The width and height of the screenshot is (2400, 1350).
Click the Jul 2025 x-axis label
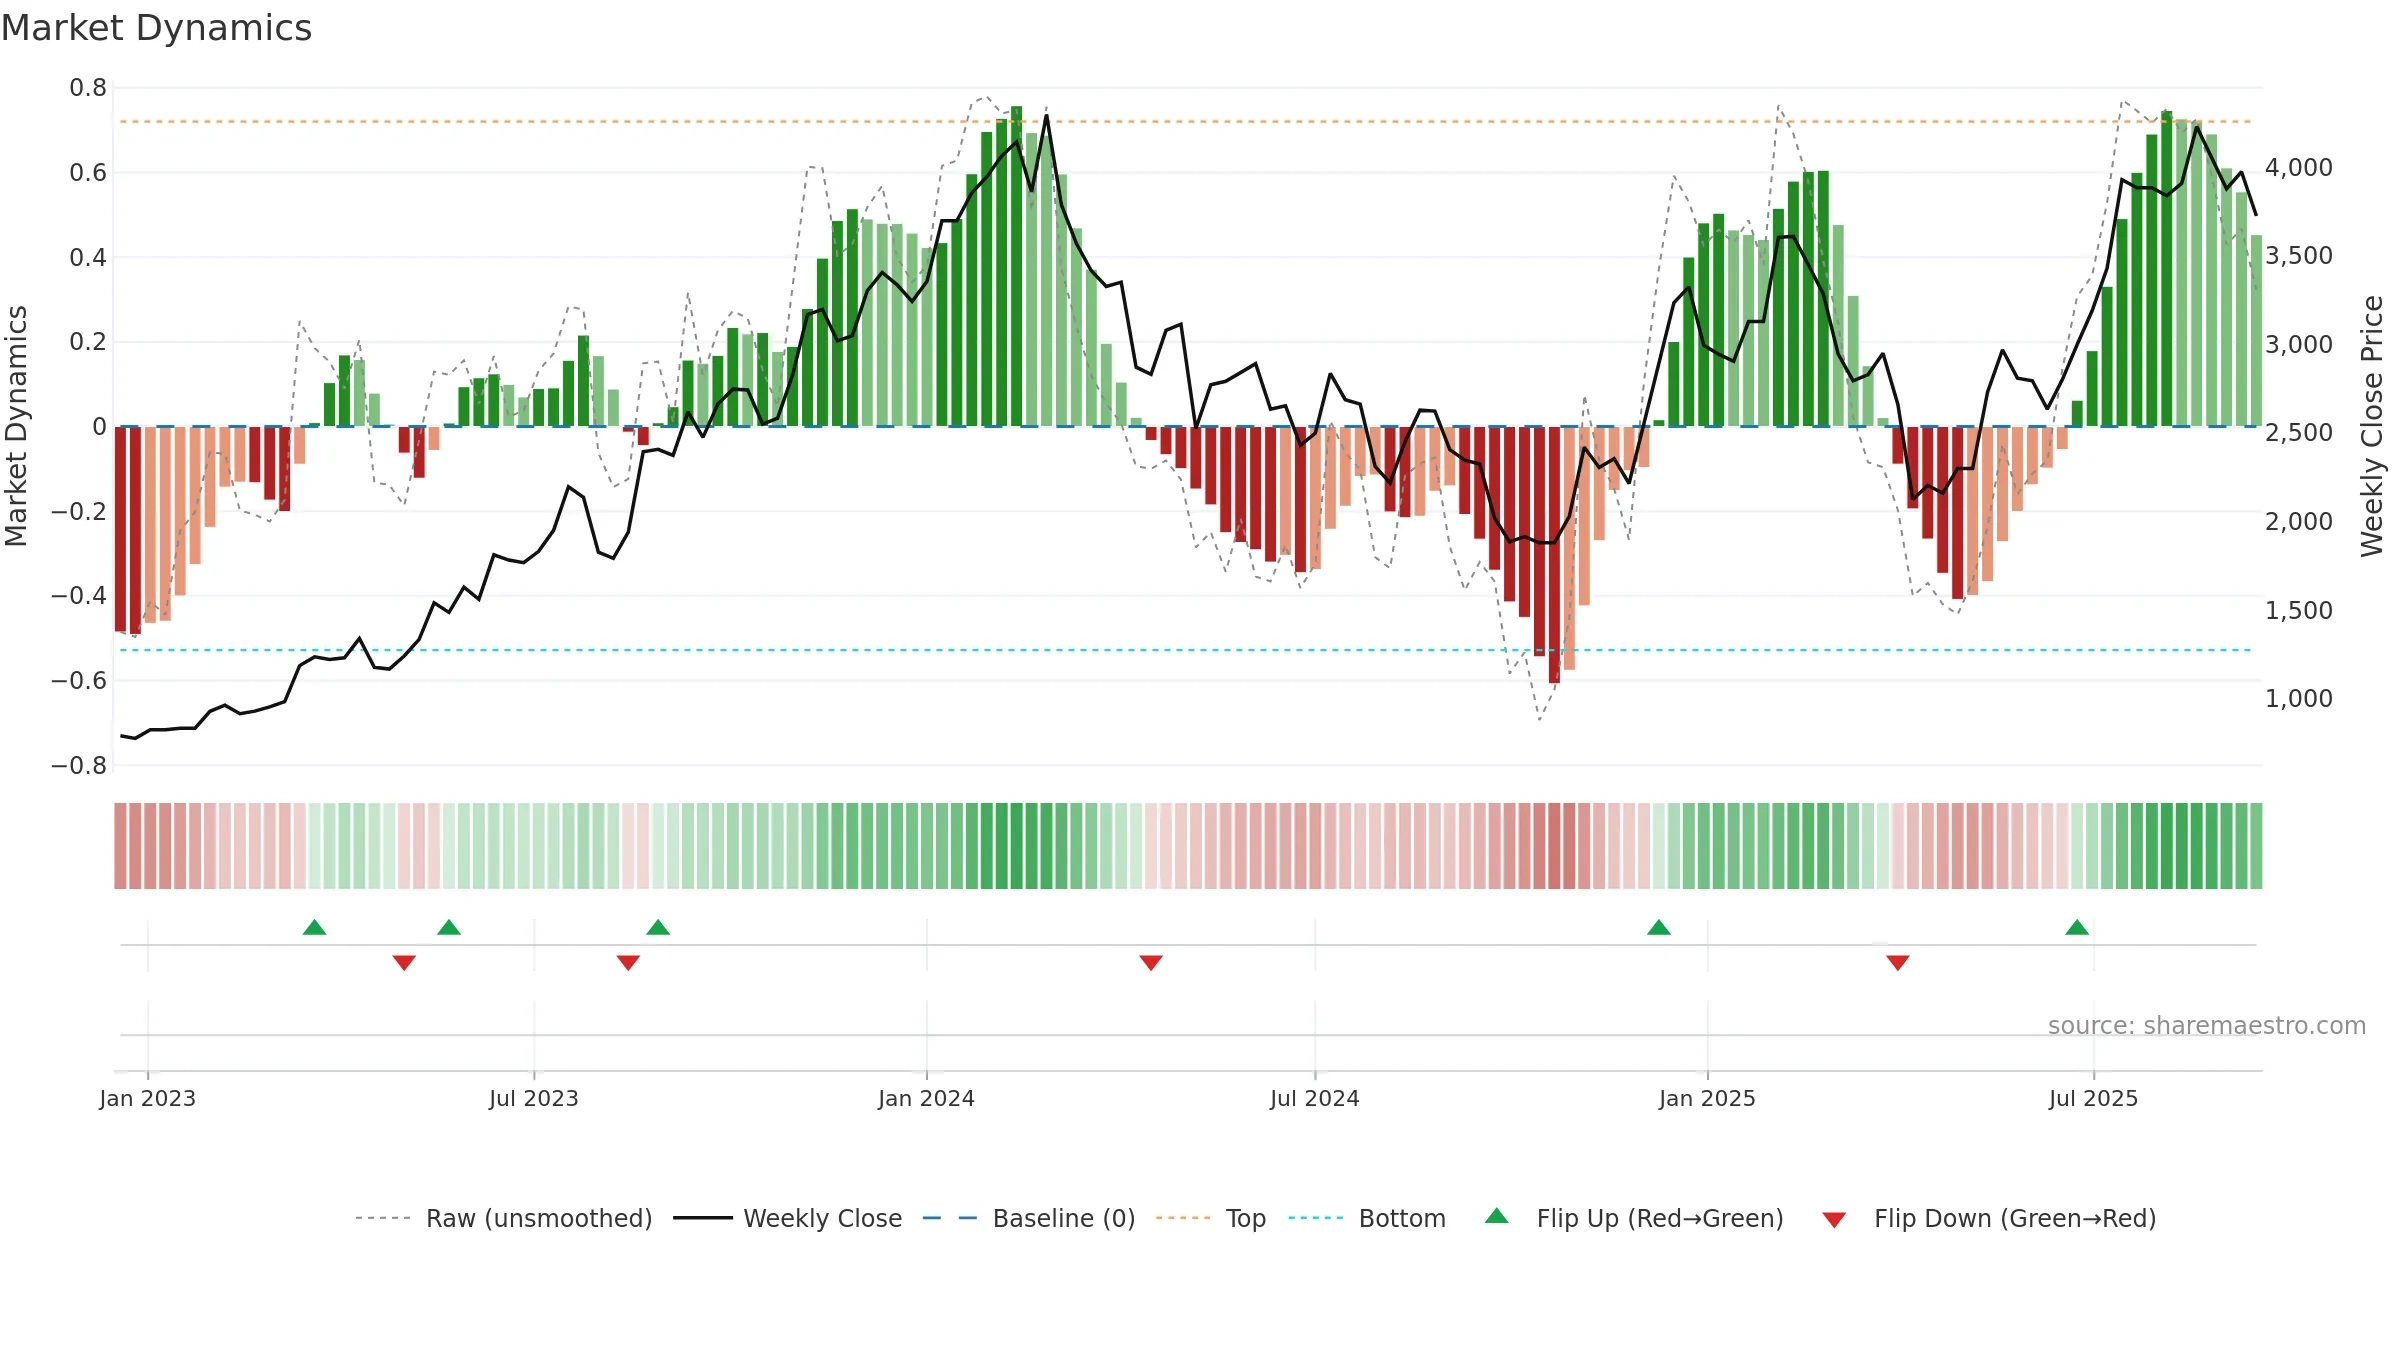click(x=2094, y=1098)
